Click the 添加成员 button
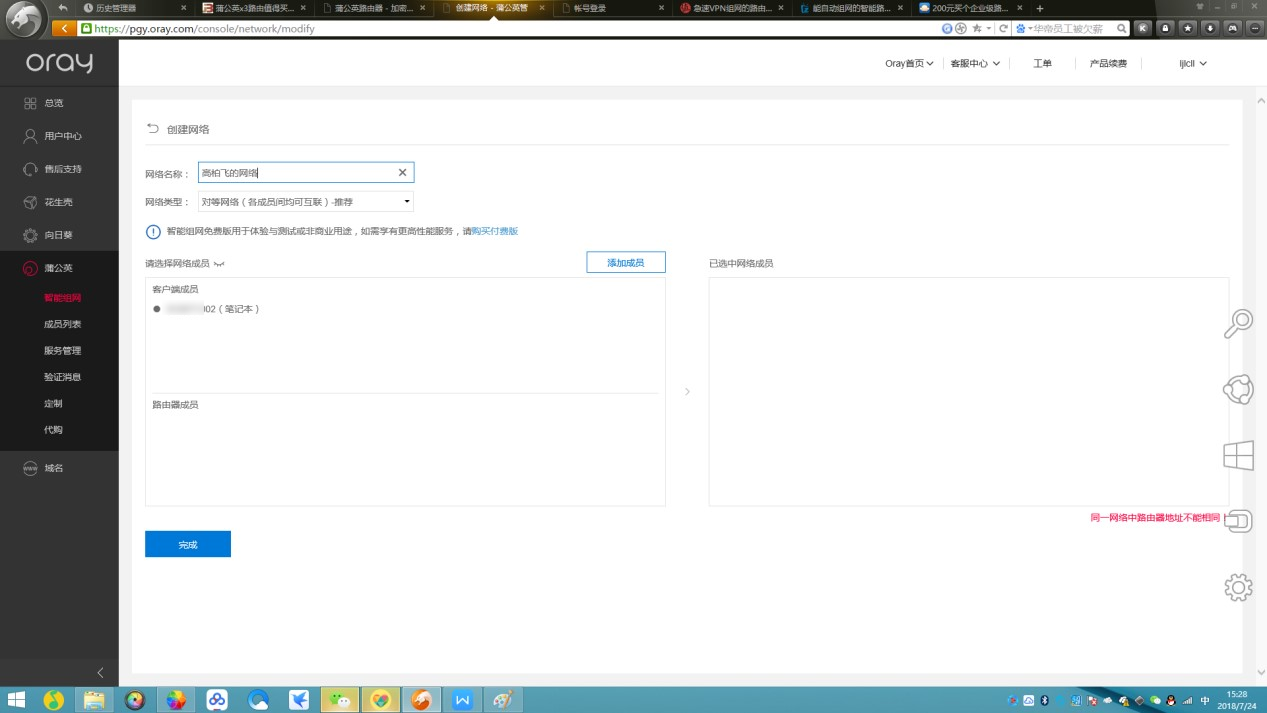The width and height of the screenshot is (1267, 713). pos(625,263)
